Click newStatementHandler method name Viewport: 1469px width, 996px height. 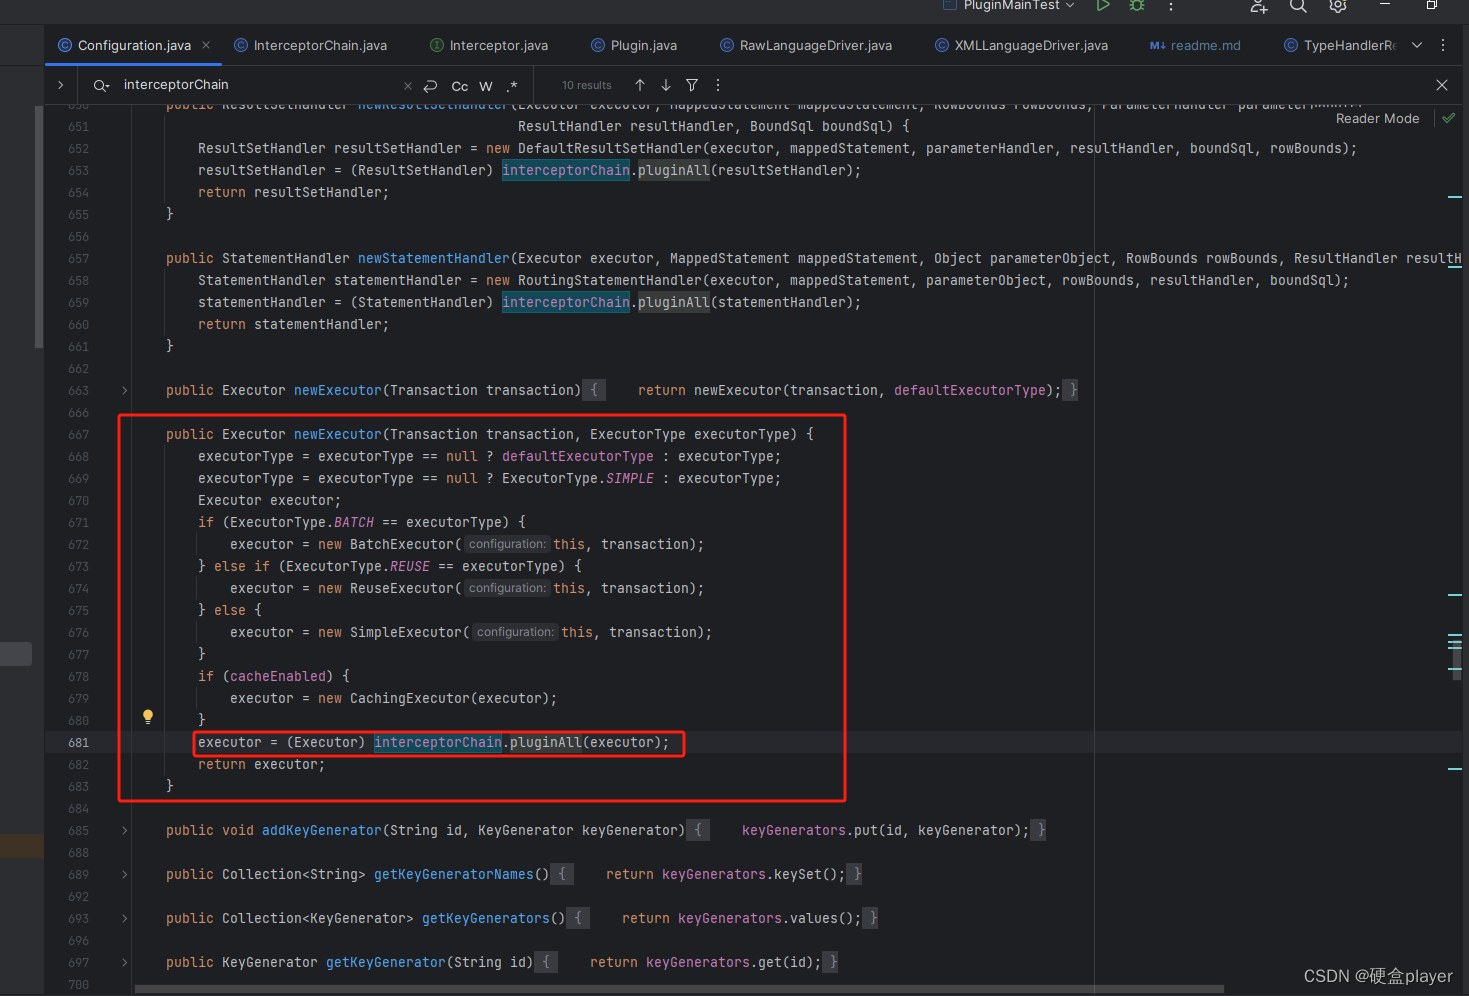(x=434, y=258)
